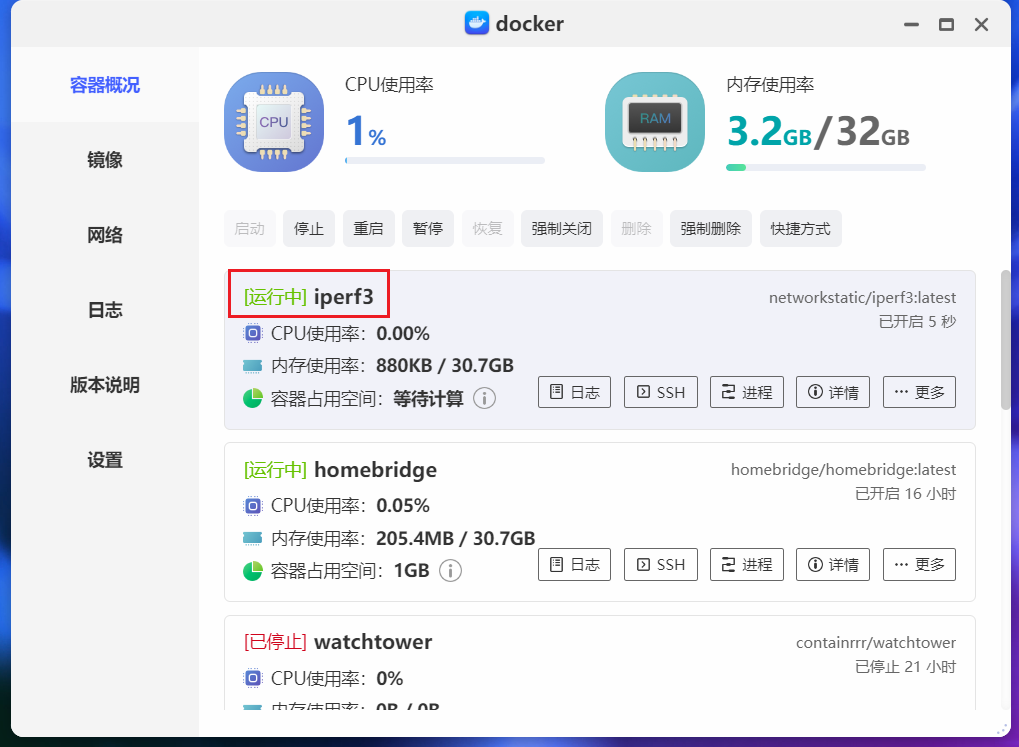Open 进程 for the iperf3 container
1019x747 pixels.
click(747, 392)
